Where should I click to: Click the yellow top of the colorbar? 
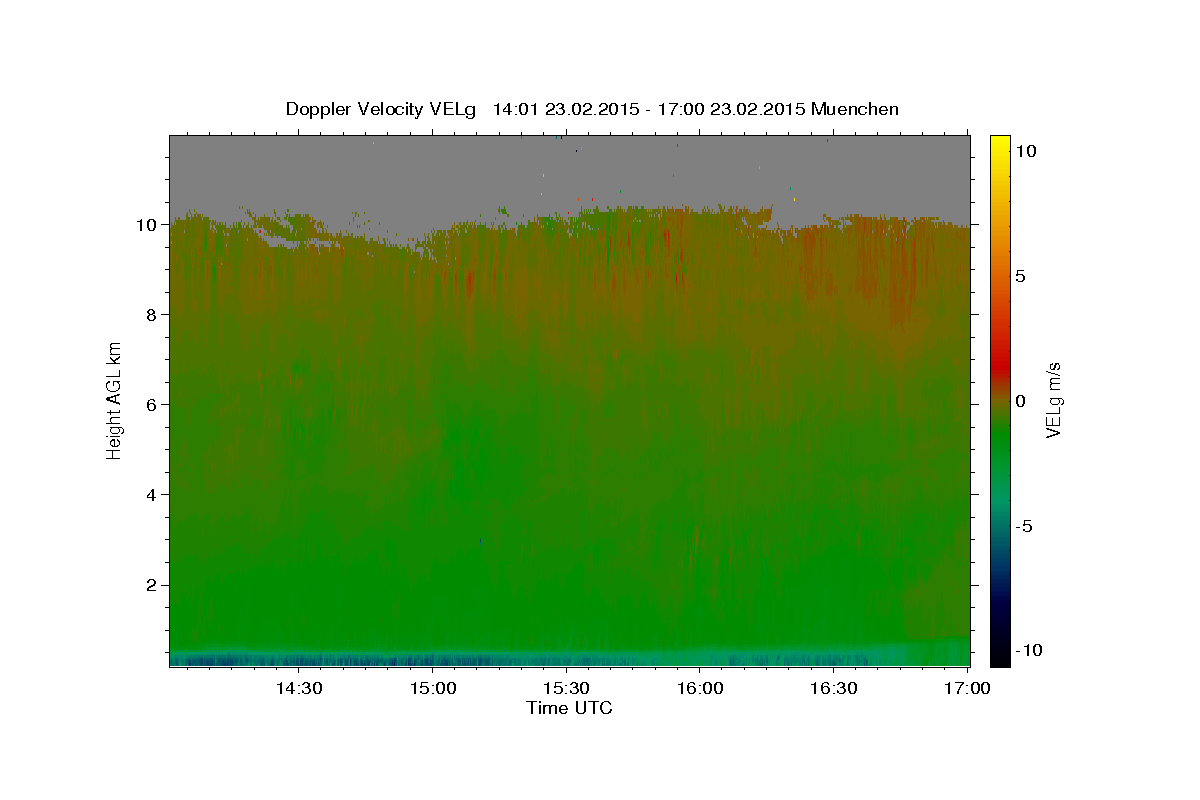1000,145
